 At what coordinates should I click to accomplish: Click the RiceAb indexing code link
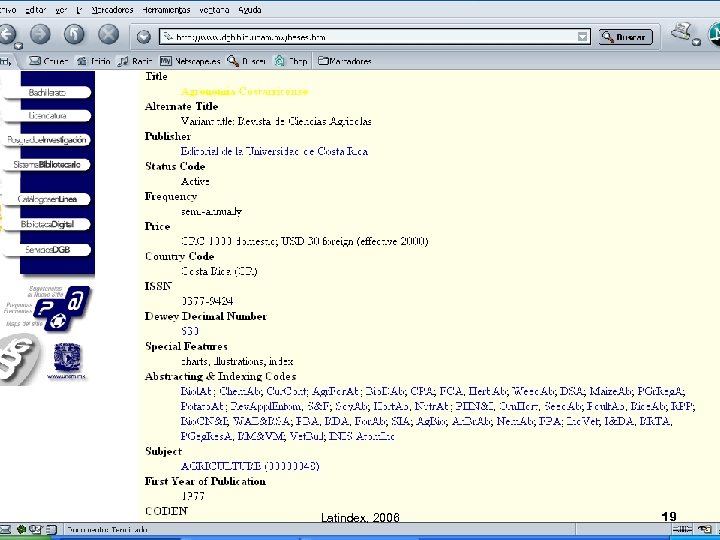tap(648, 406)
